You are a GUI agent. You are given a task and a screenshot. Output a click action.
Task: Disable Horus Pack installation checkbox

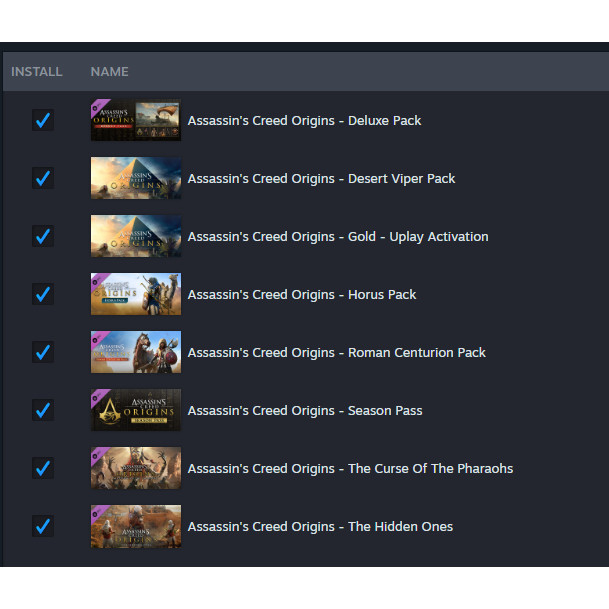click(43, 294)
